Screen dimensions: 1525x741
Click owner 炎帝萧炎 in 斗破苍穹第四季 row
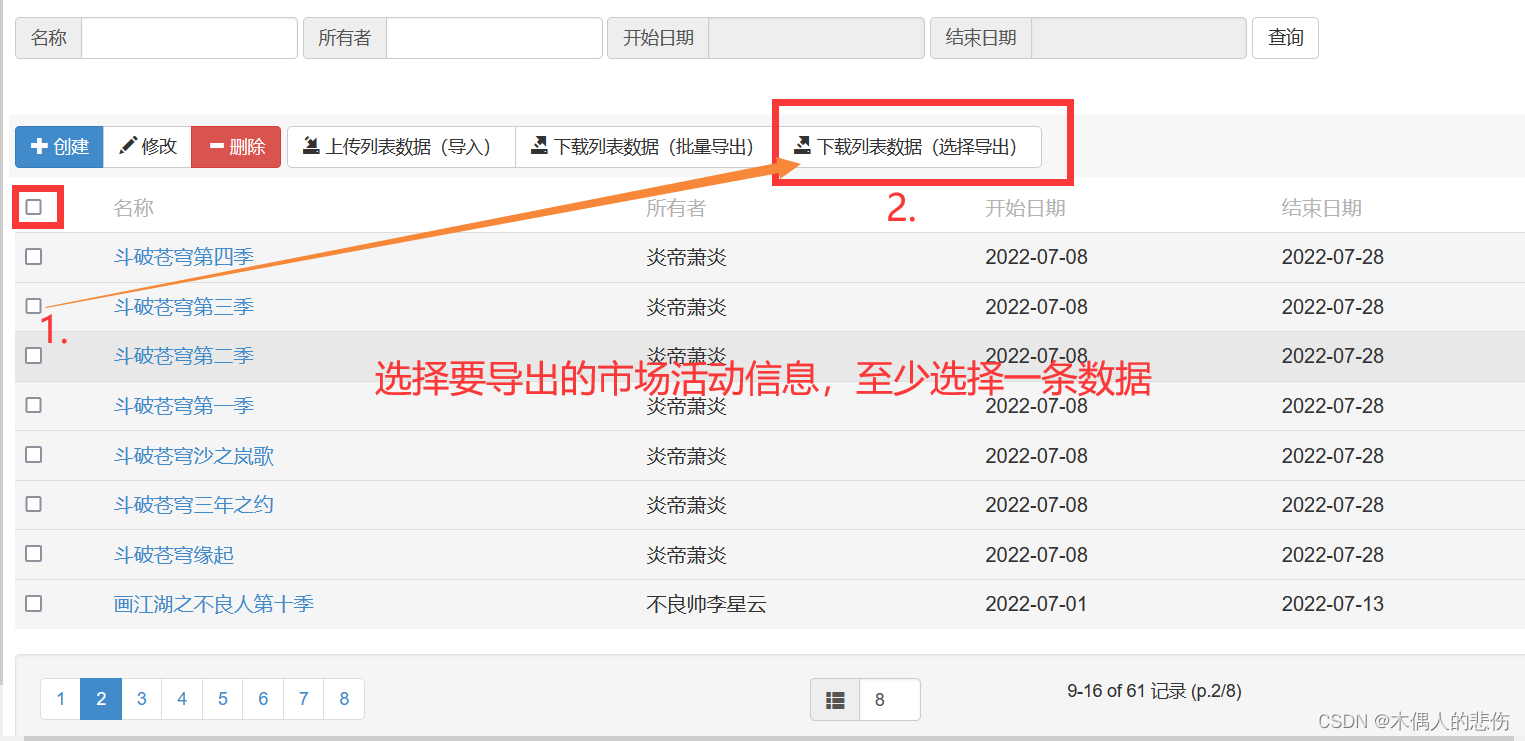pyautogui.click(x=686, y=257)
